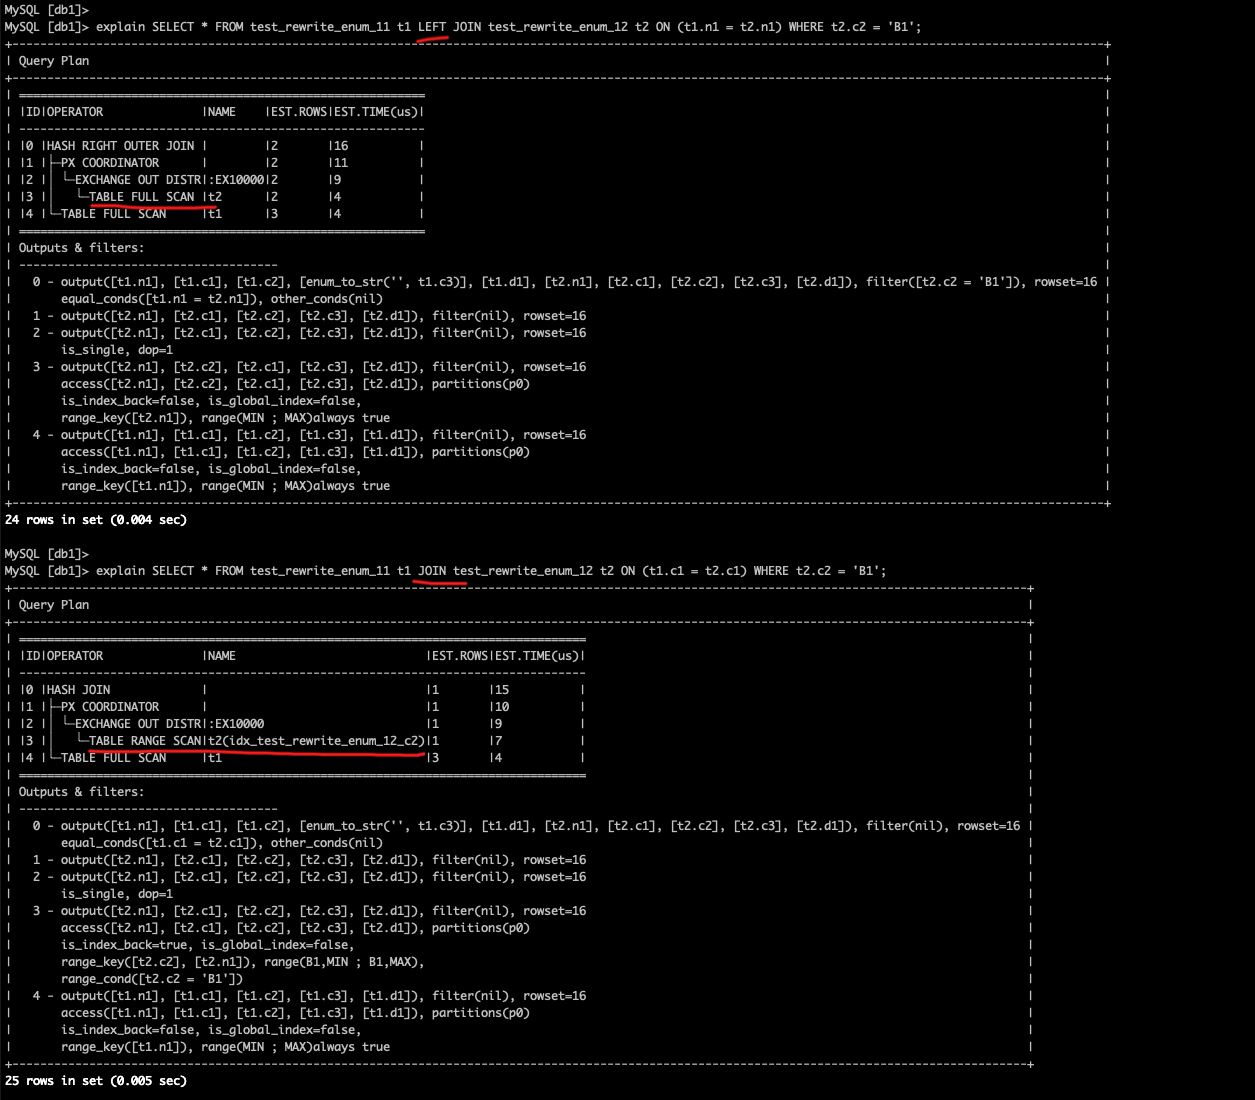Click the first Query Plan header

54,61
